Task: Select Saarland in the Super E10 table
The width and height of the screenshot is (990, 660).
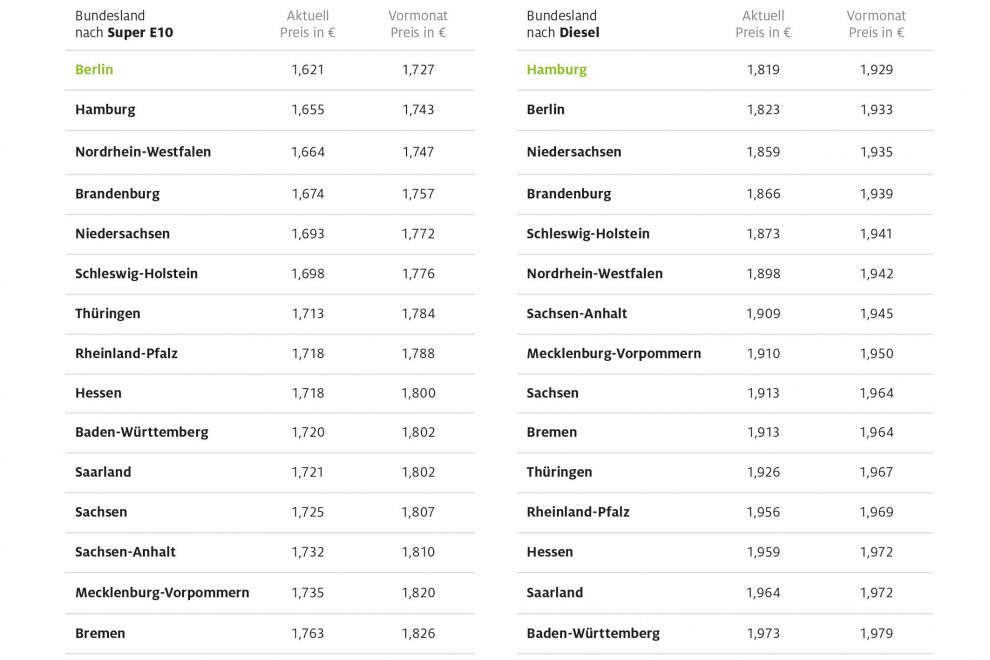Action: (103, 472)
